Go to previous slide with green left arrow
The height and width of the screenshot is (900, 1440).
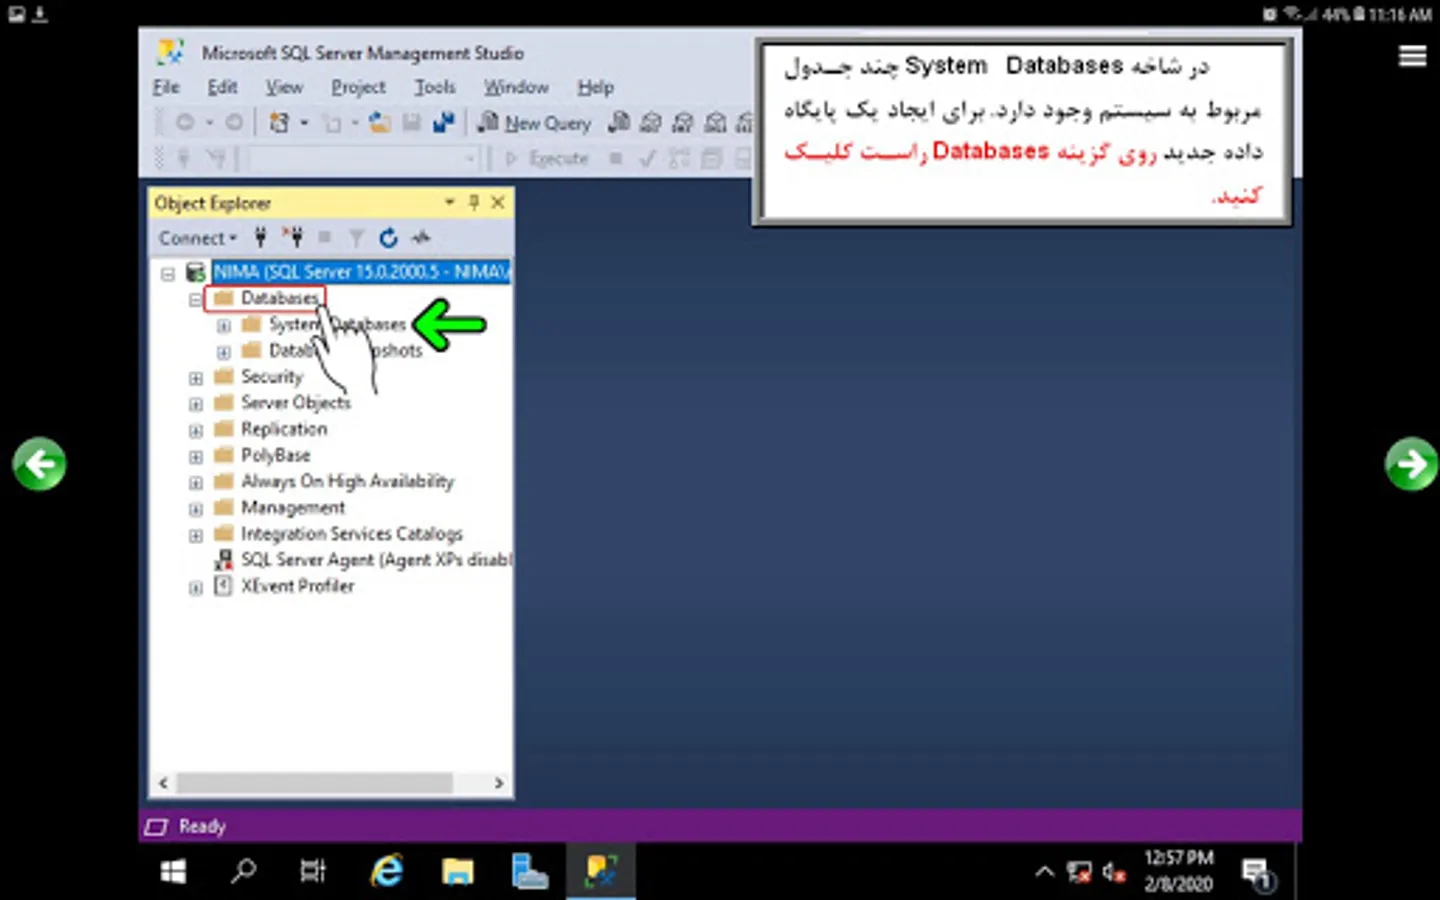(40, 464)
